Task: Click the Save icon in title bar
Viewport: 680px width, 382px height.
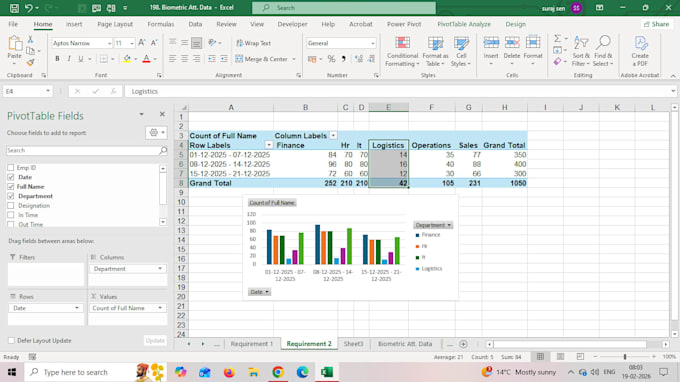Action: (x=14, y=8)
